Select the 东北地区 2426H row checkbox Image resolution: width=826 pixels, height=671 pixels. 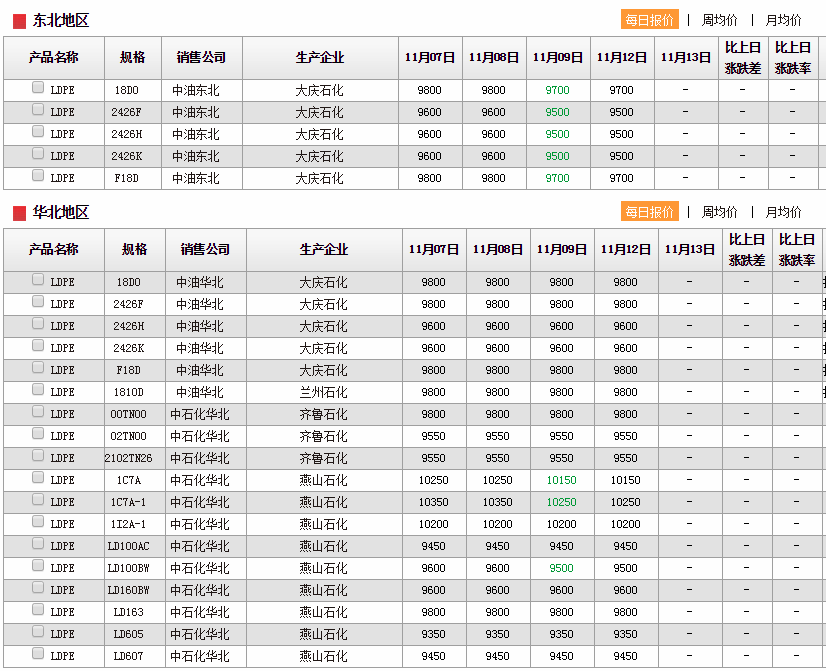point(37,132)
